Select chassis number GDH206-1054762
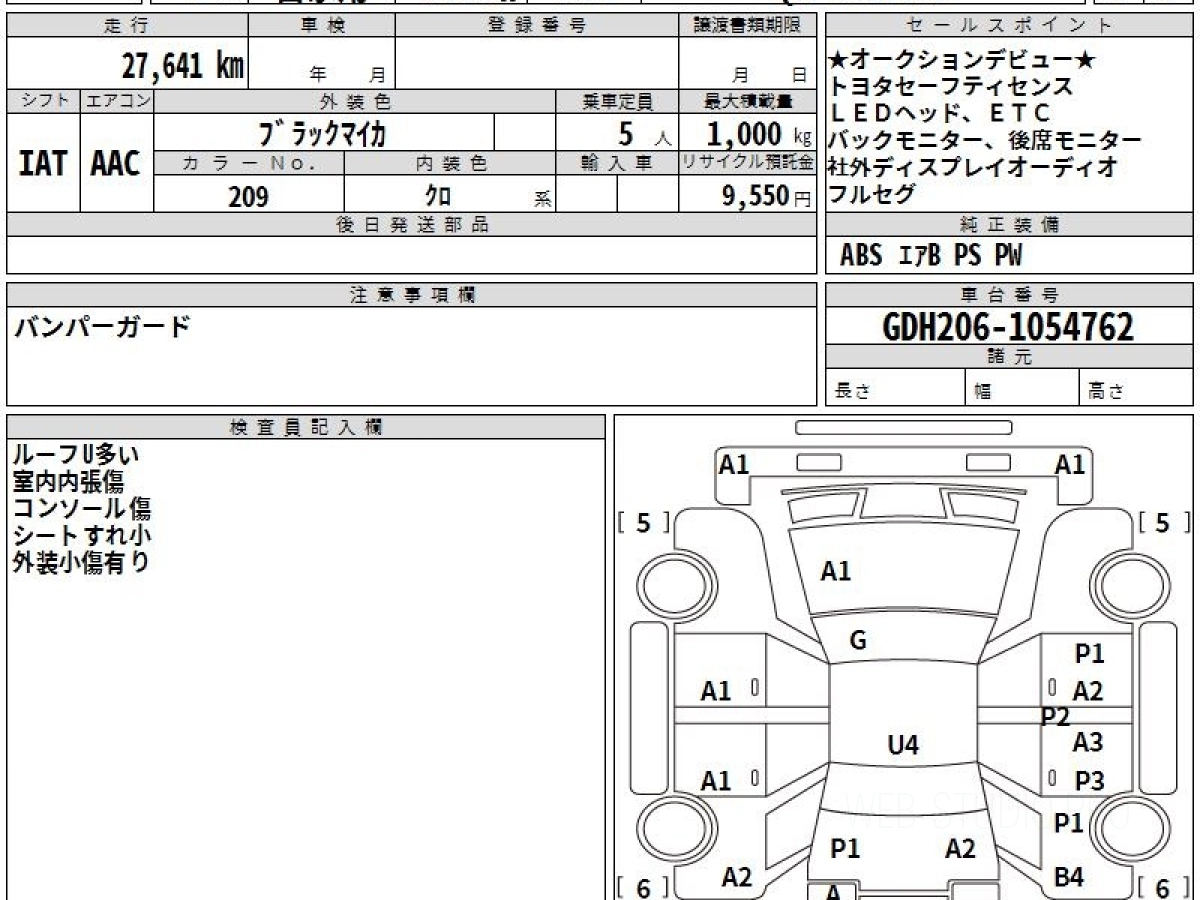 [1008, 326]
